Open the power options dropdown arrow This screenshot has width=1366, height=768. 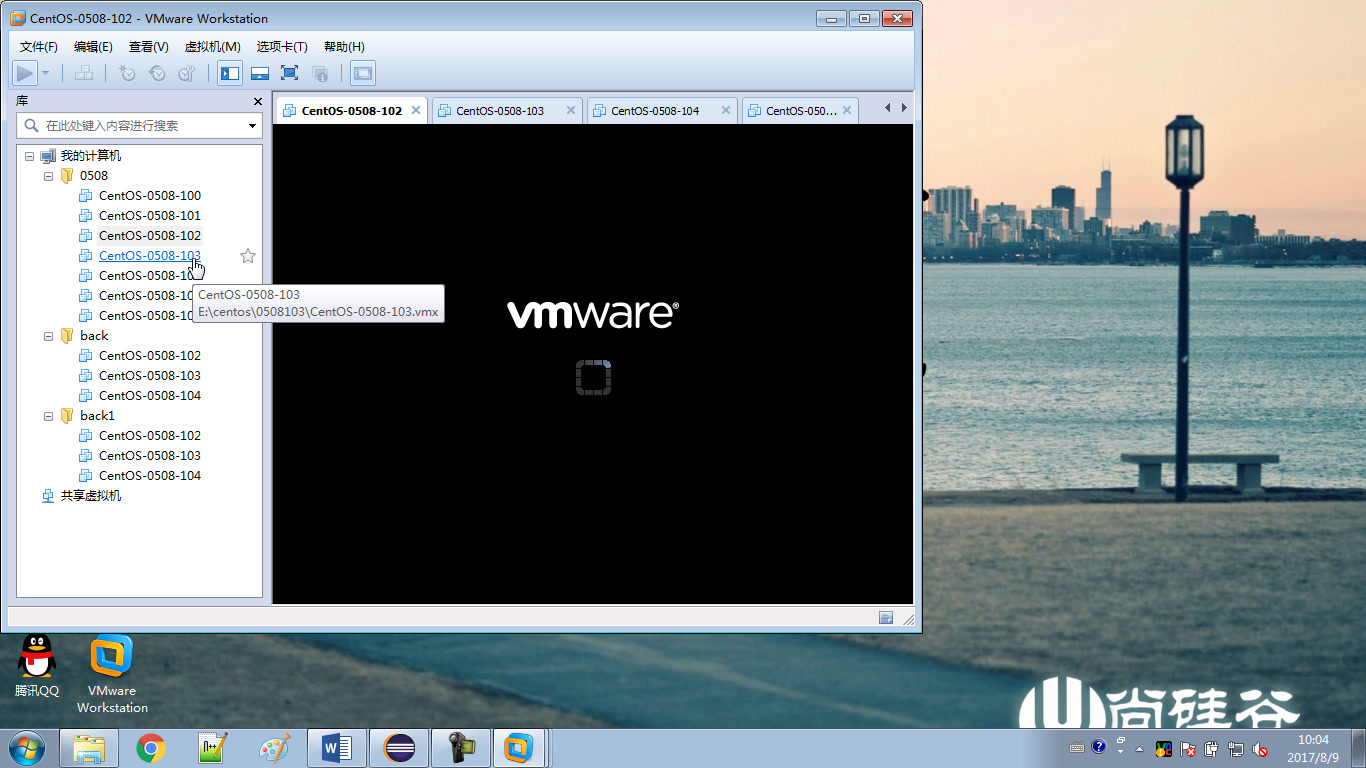pos(45,73)
